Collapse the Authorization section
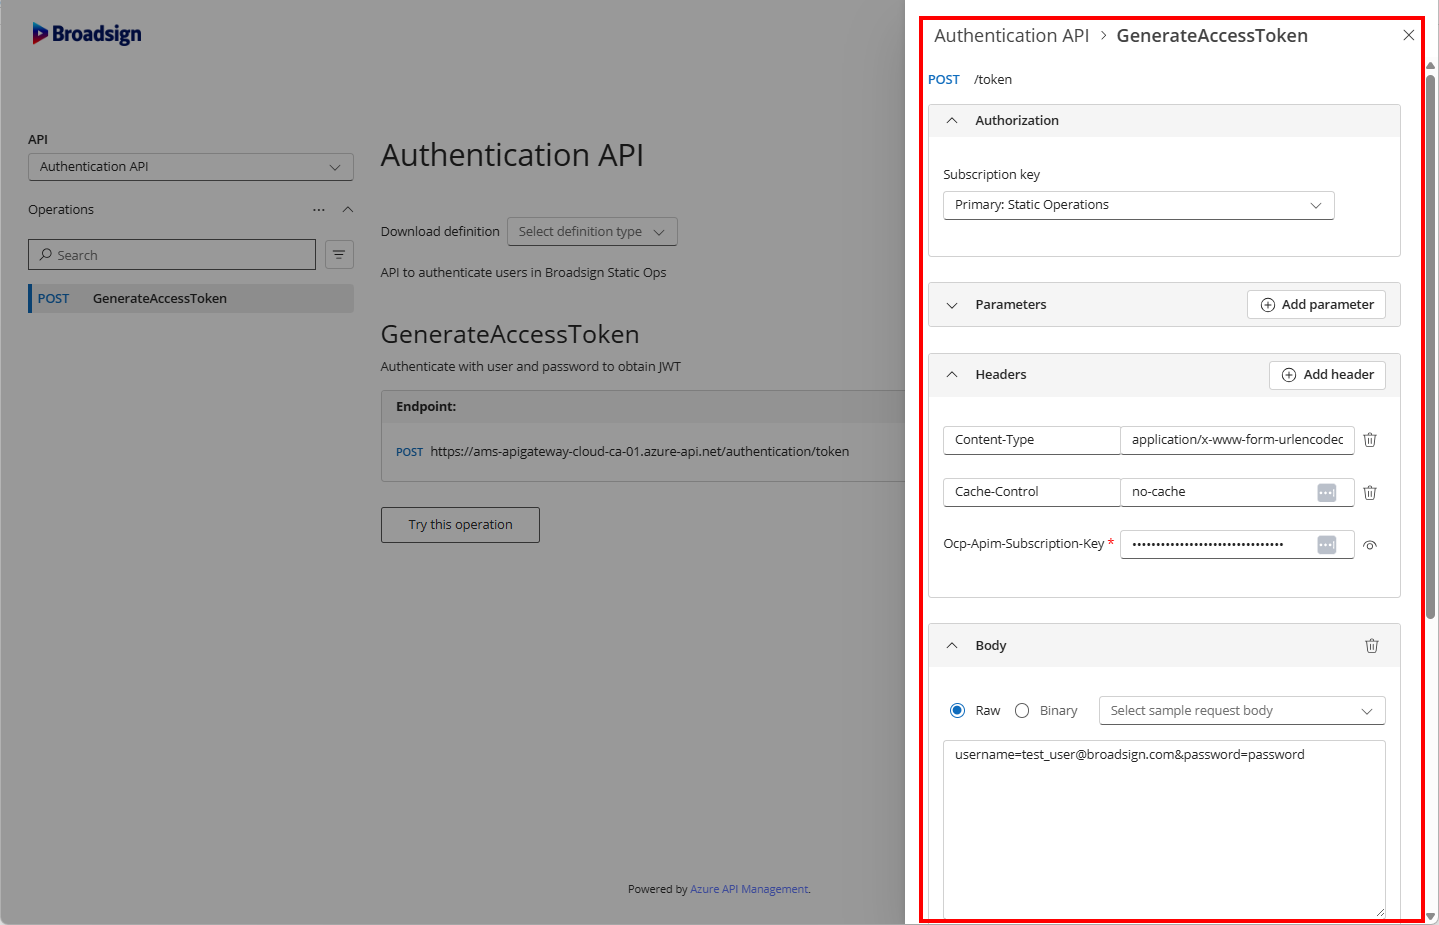1439x925 pixels. 952,121
